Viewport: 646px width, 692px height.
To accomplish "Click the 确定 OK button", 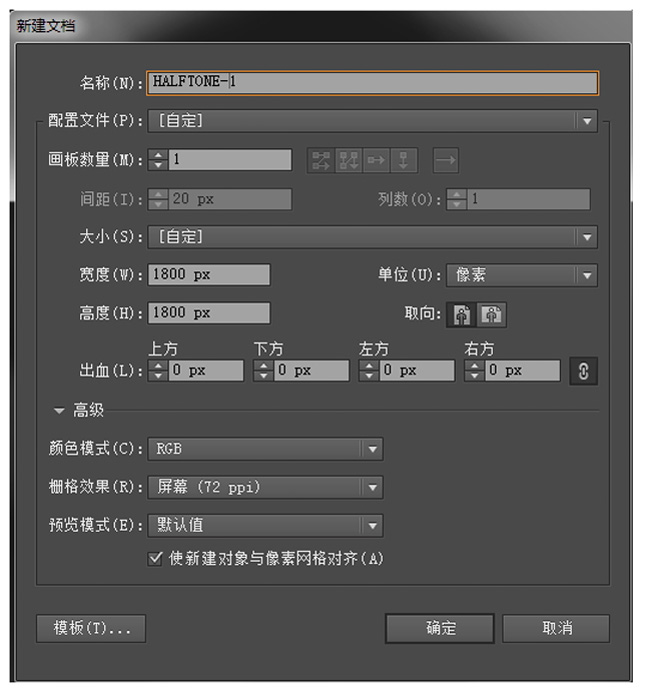I will tap(440, 628).
